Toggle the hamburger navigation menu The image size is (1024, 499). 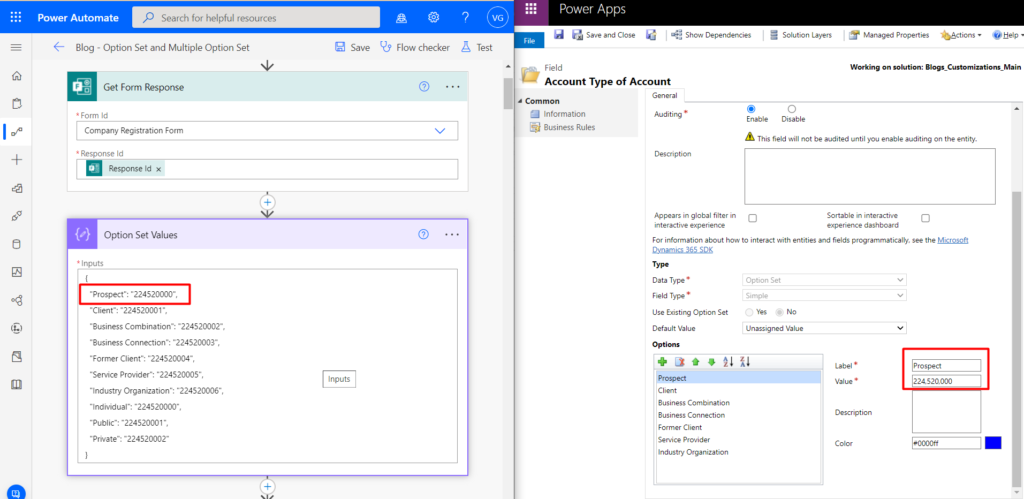(x=17, y=48)
